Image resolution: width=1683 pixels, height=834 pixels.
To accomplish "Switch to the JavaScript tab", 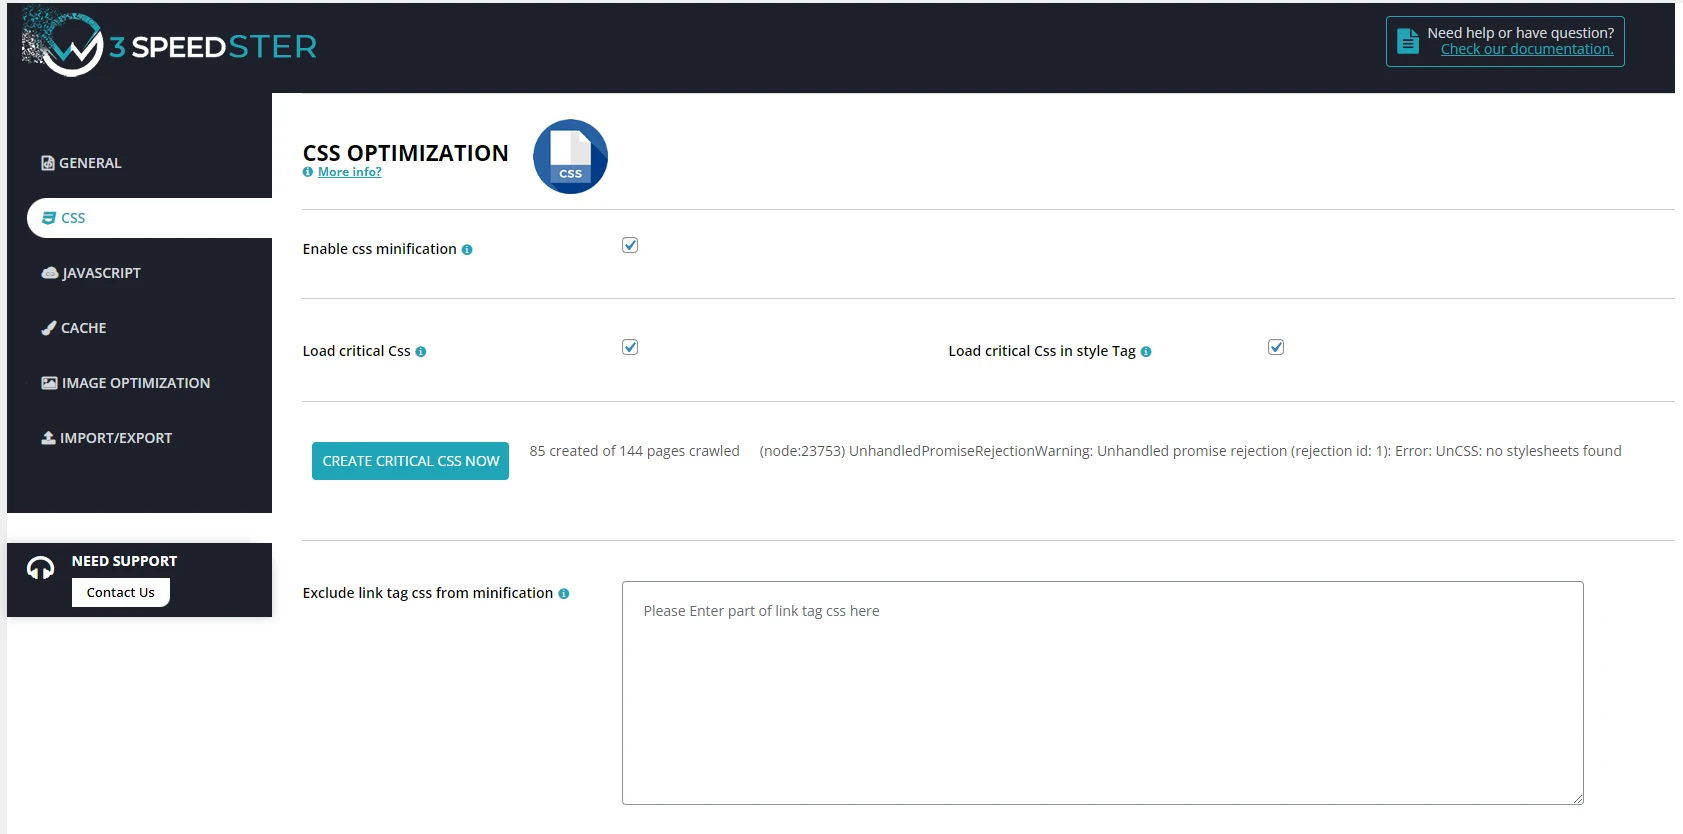I will (x=100, y=273).
